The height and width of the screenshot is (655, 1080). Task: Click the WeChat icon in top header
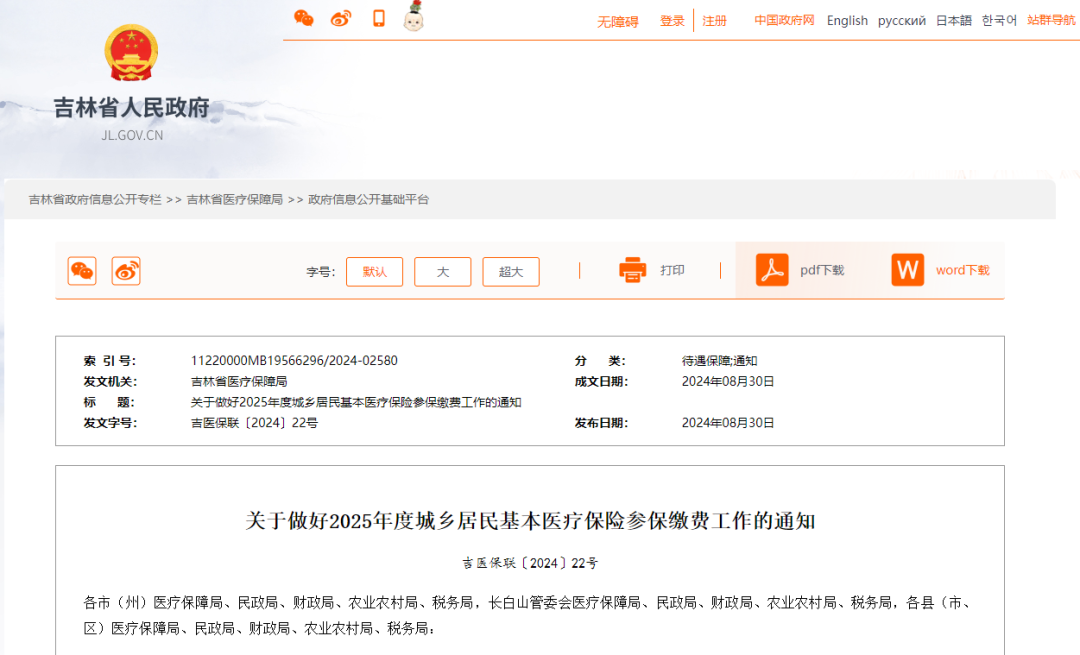pos(303,18)
